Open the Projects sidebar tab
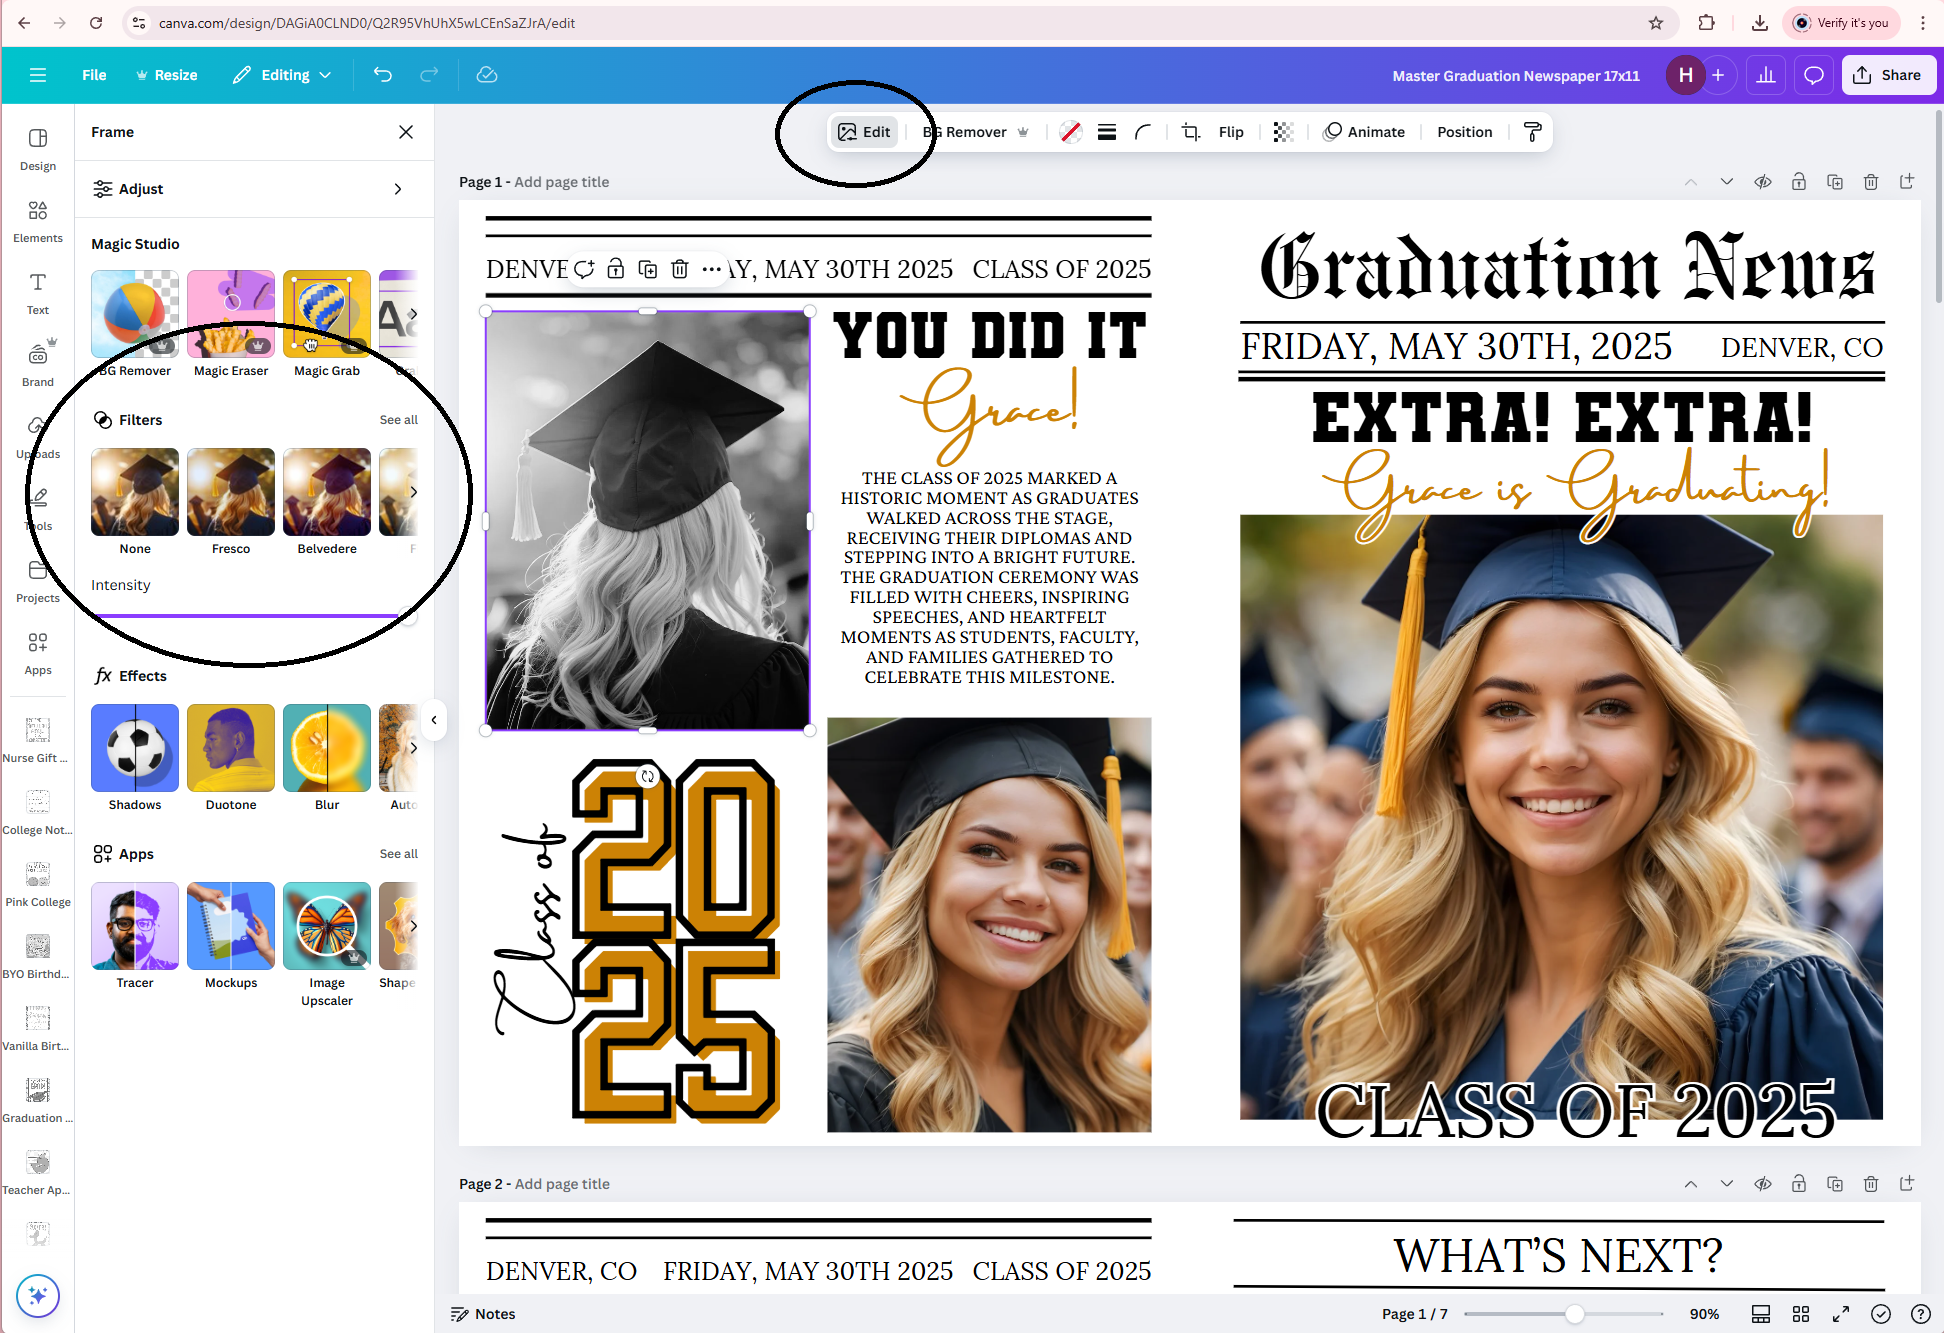The height and width of the screenshot is (1333, 1944). 38,580
